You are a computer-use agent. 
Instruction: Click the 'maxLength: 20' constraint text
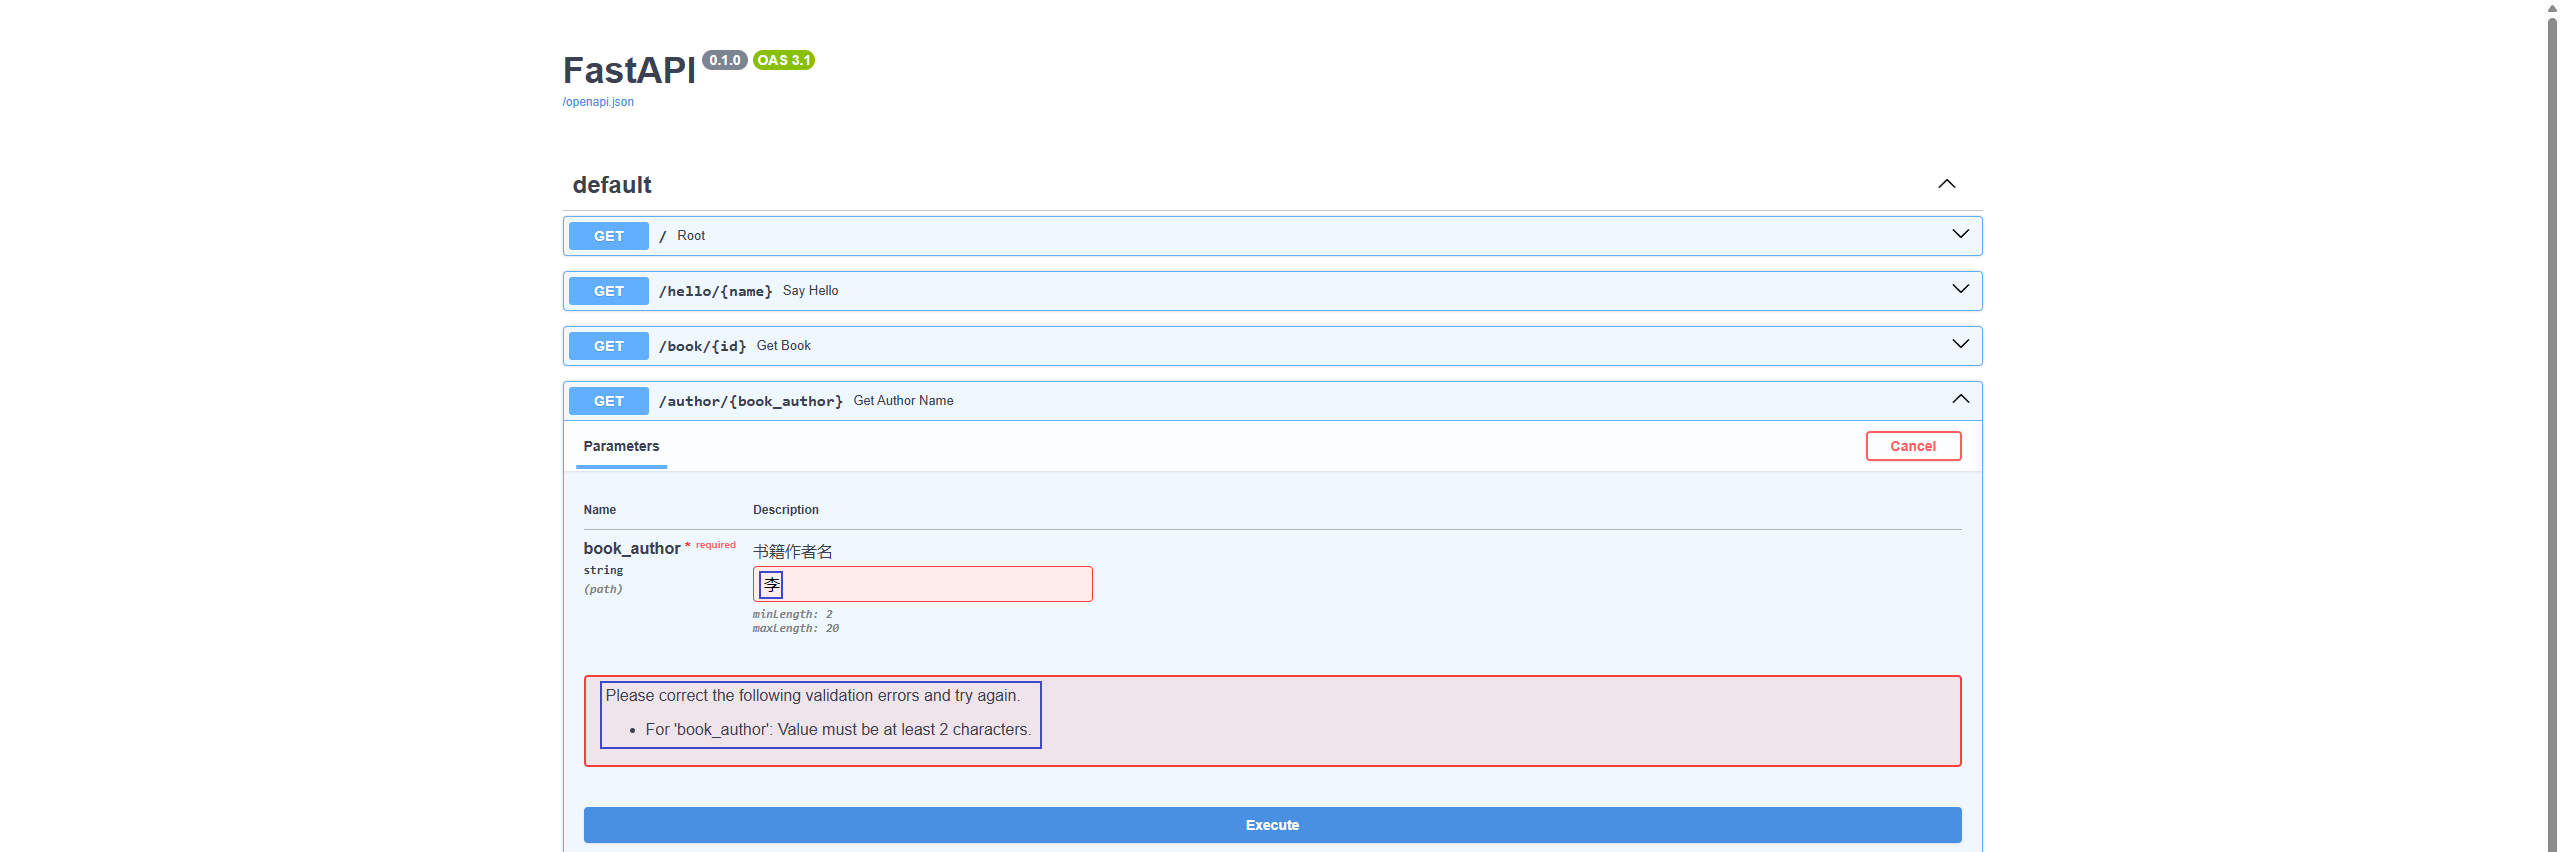(x=796, y=628)
